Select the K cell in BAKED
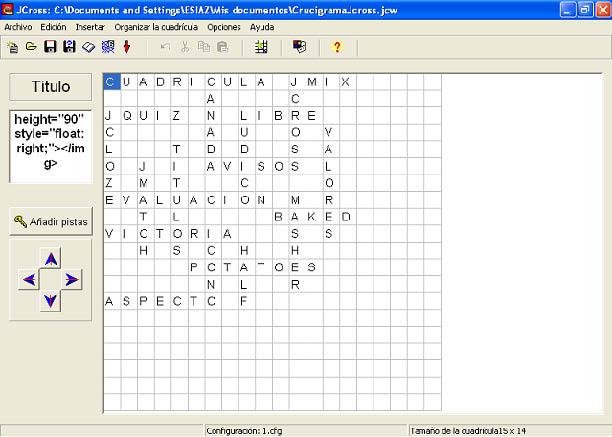This screenshot has width=612, height=437. (314, 217)
